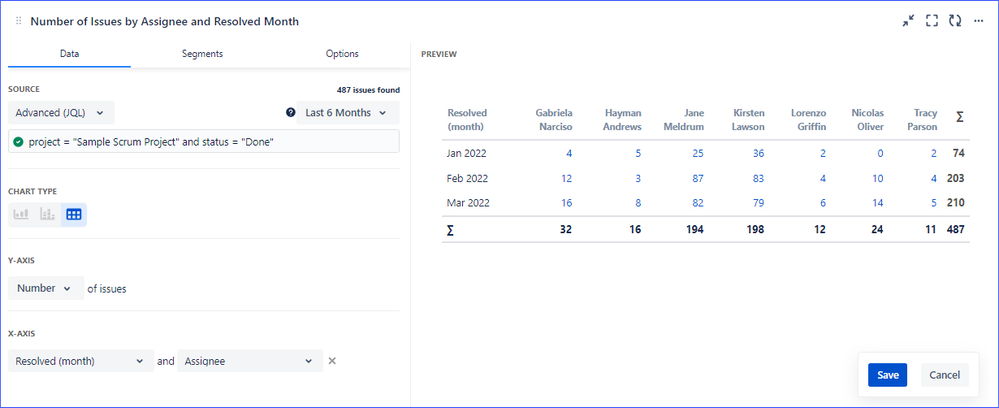This screenshot has height=408, width=999.
Task: Click the Feb 2022 row total 203
Action: [956, 178]
